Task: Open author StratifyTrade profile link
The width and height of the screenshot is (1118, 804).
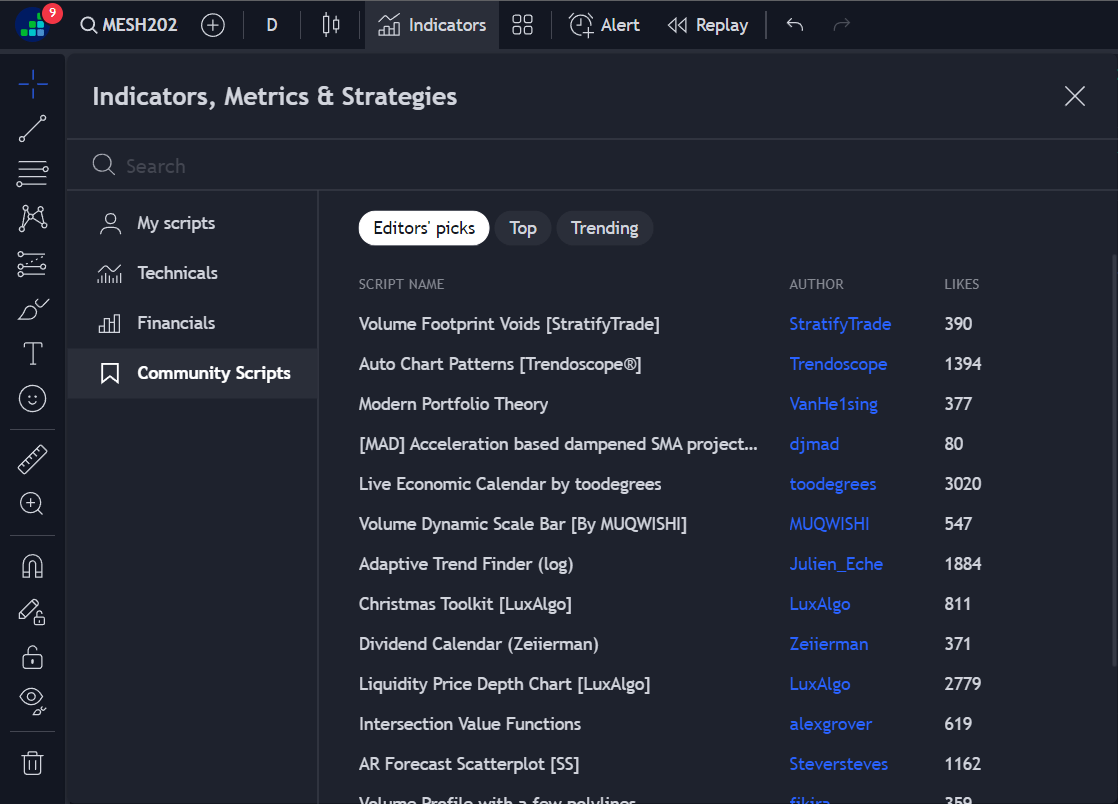Action: (x=840, y=324)
